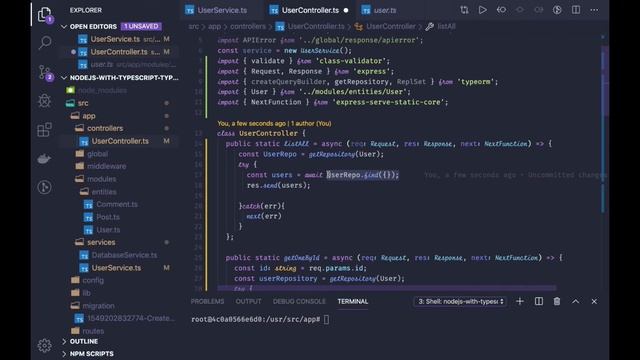This screenshot has height=360, width=640.
Task: Open the Extensions view
Action: click(x=44, y=130)
